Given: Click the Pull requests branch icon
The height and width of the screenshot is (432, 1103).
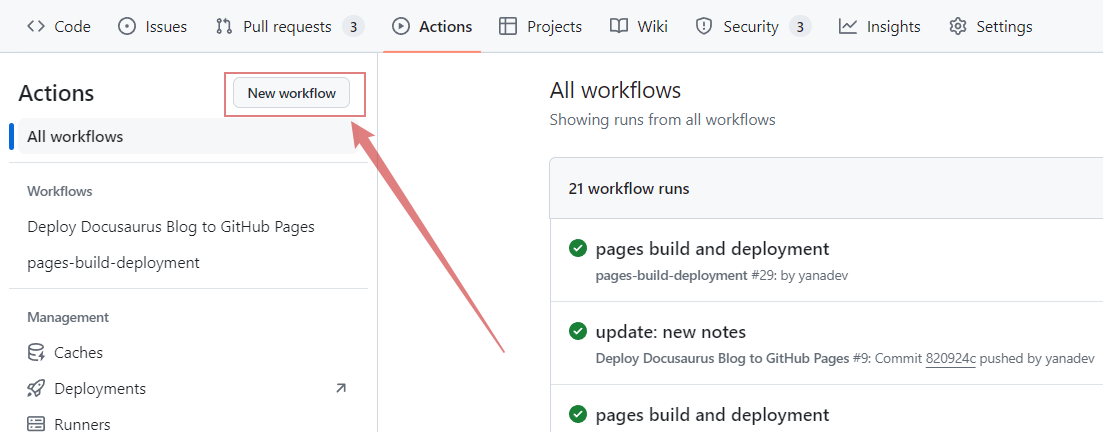Looking at the screenshot, I should 224,27.
